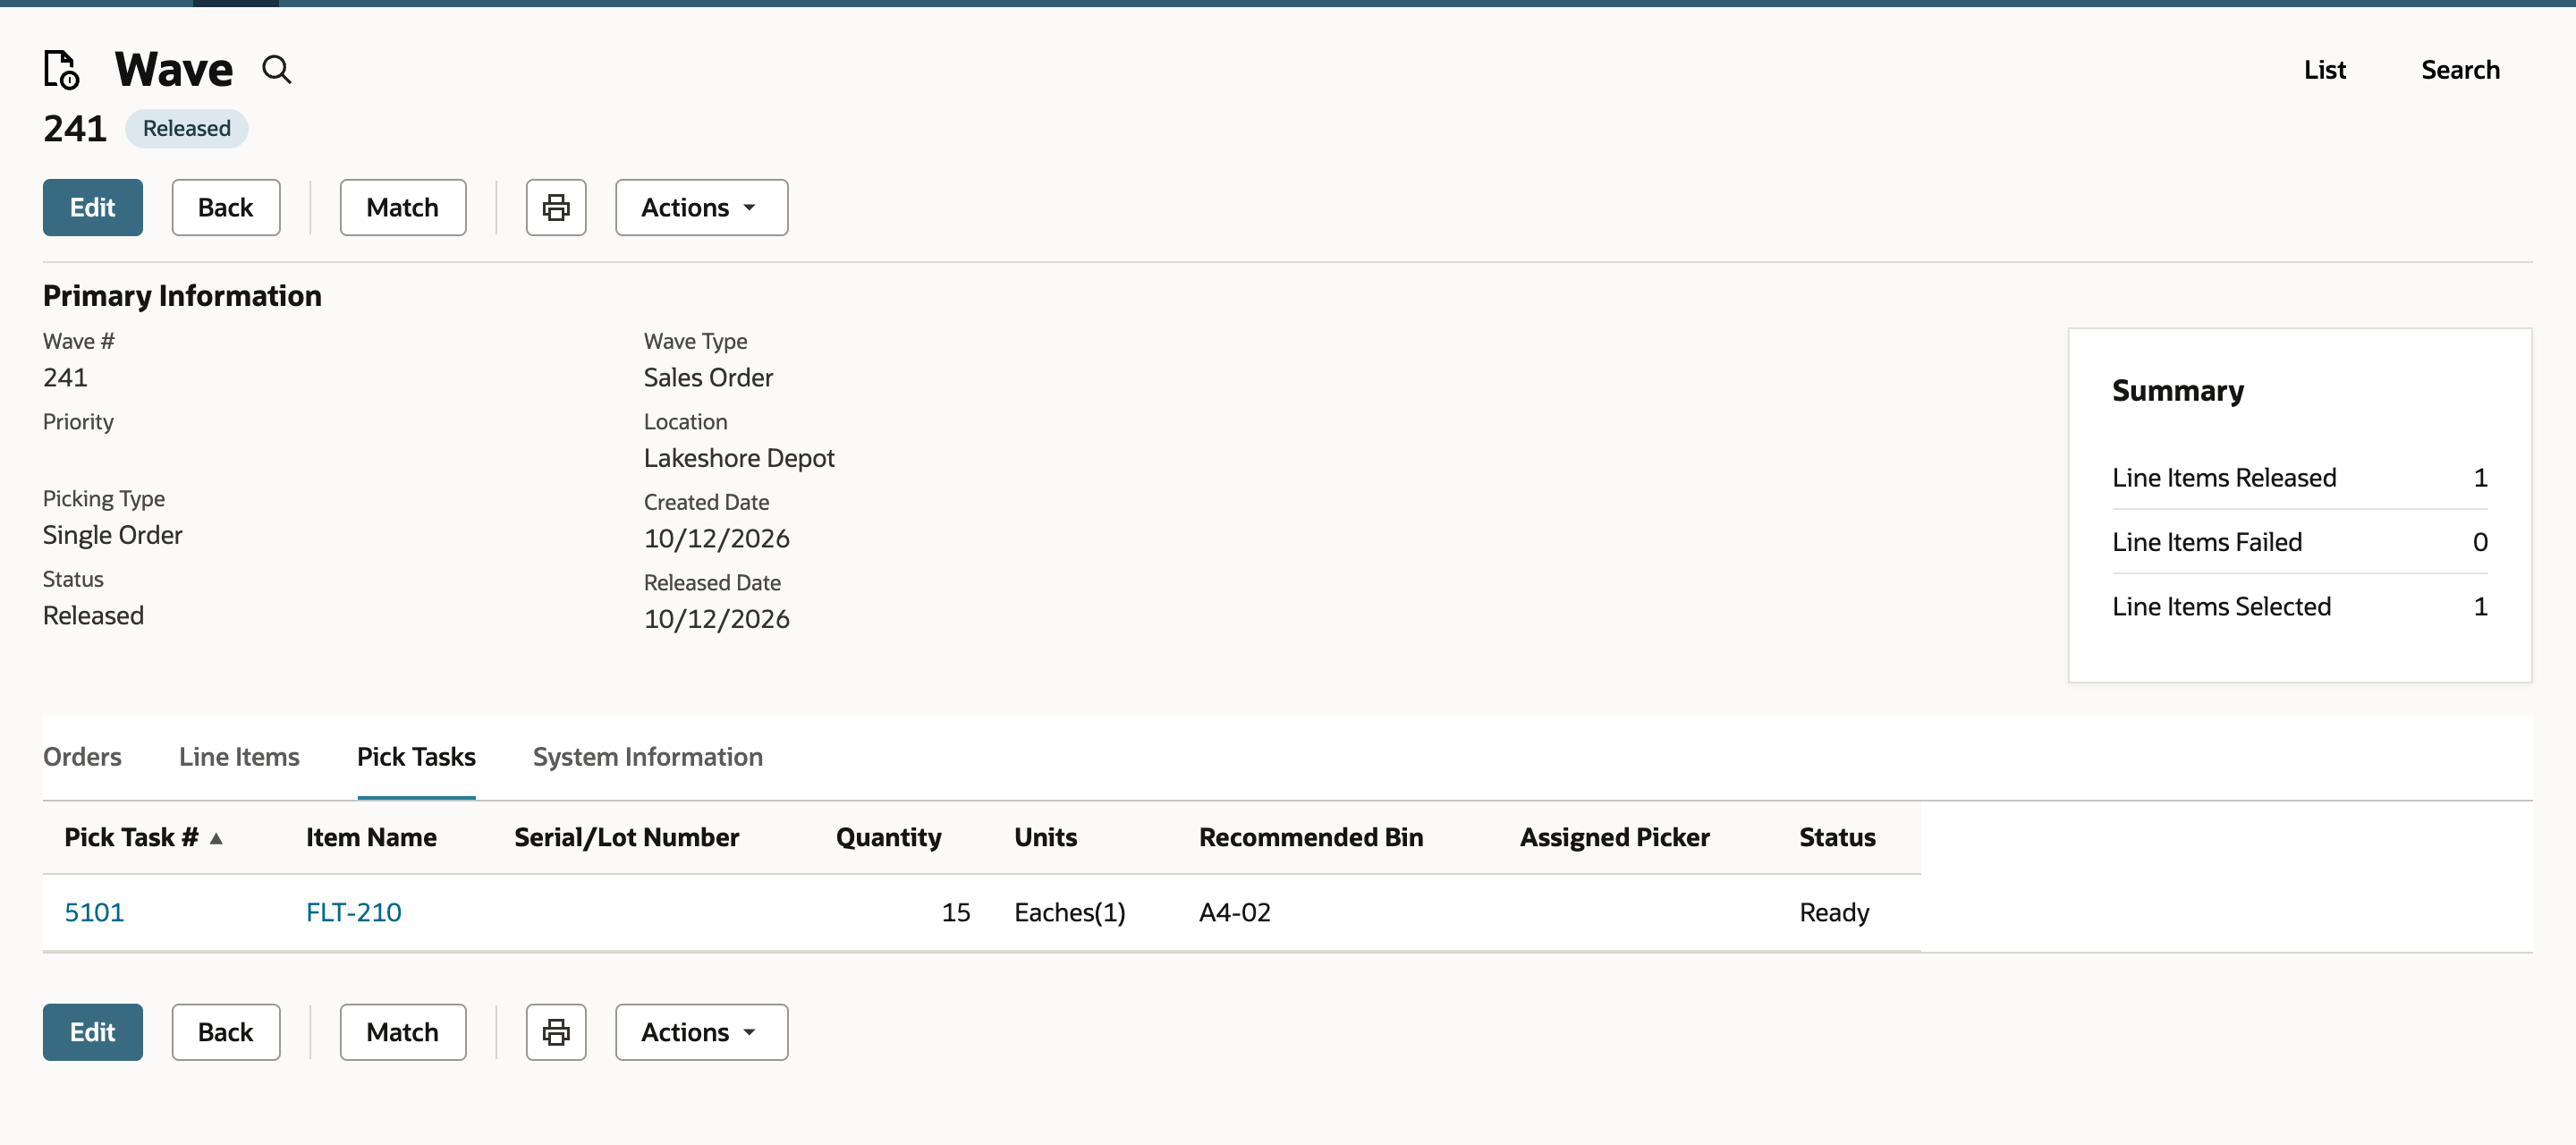Click the top Back button
The width and height of the screenshot is (2576, 1145).
tap(226, 208)
